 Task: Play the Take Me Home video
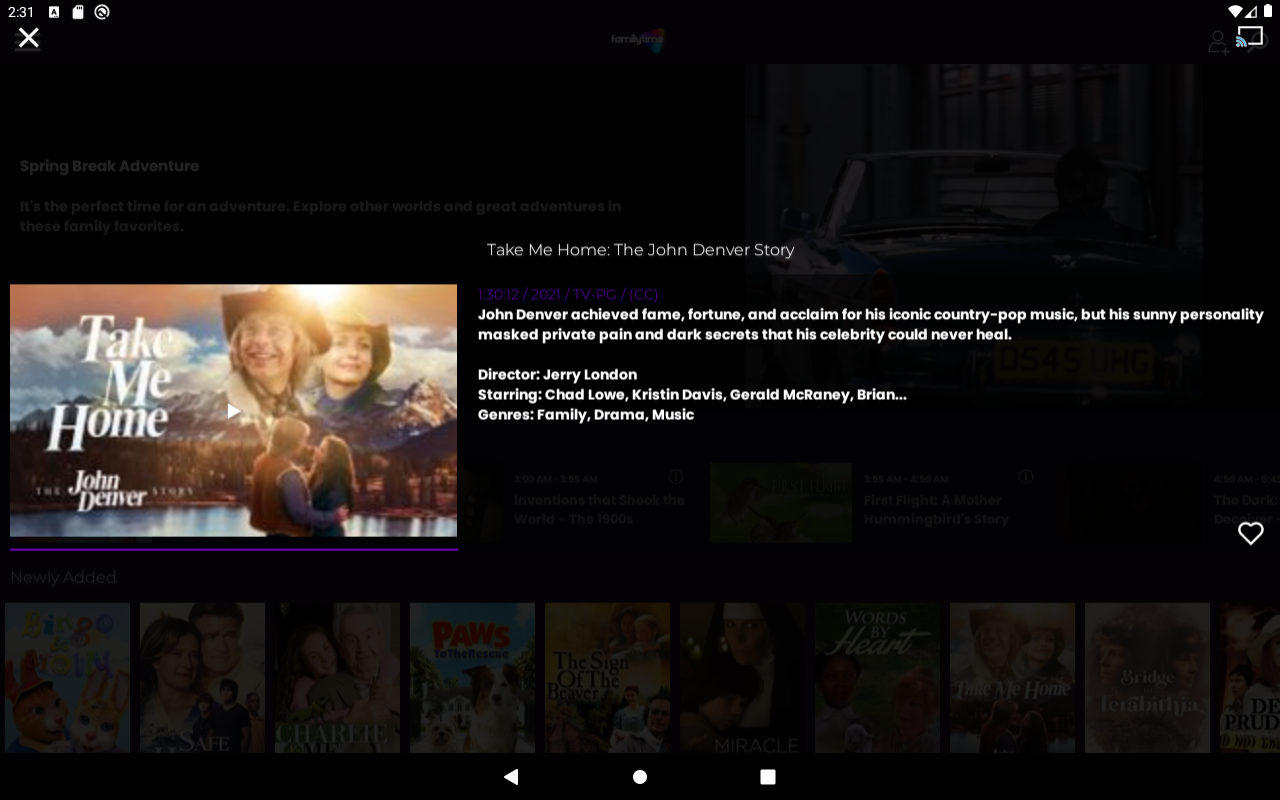[233, 410]
